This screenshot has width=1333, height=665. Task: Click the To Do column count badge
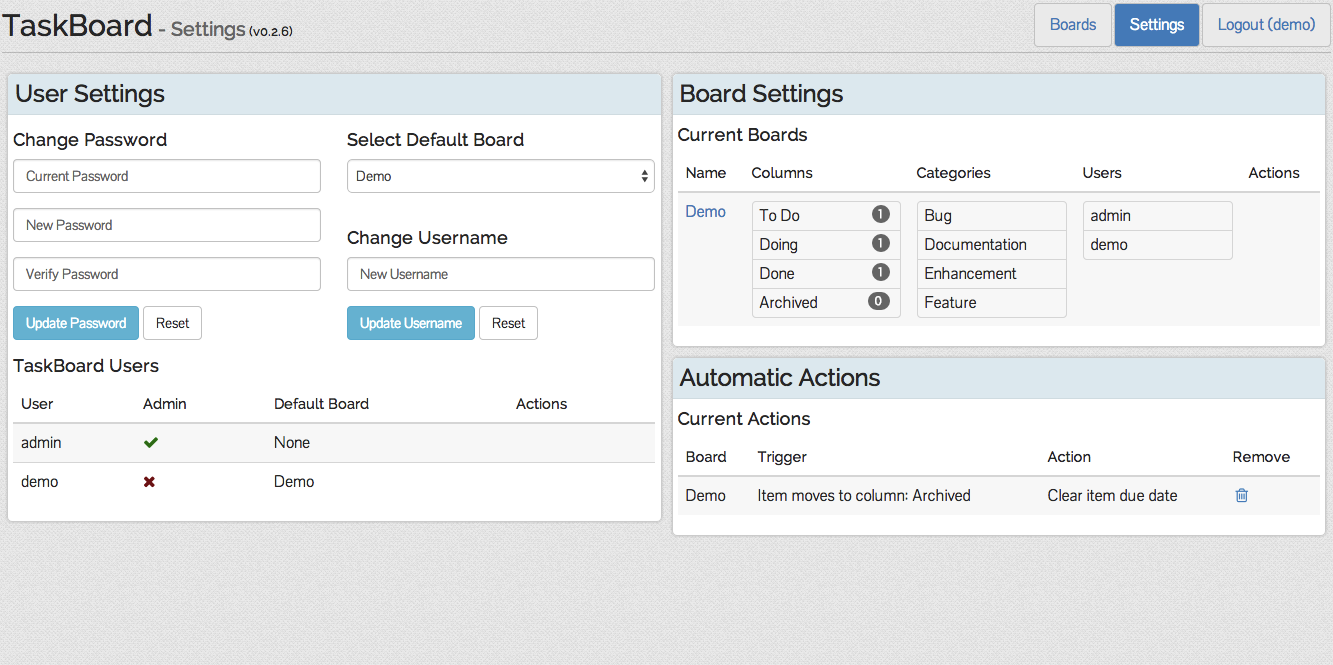880,215
